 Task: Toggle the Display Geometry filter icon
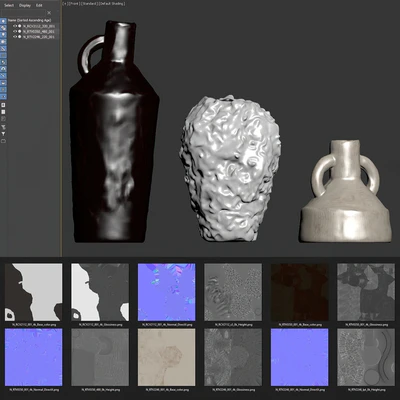pos(3,21)
